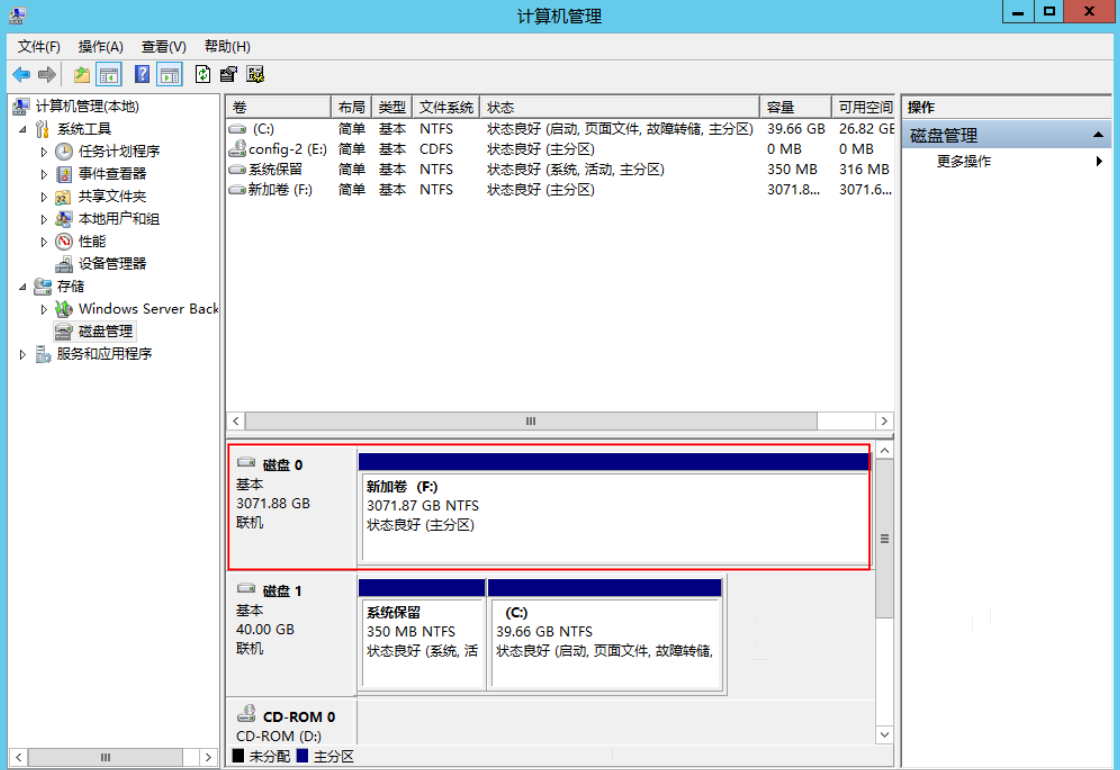Click the volume list horizontal scrollbar left arrow

236,421
